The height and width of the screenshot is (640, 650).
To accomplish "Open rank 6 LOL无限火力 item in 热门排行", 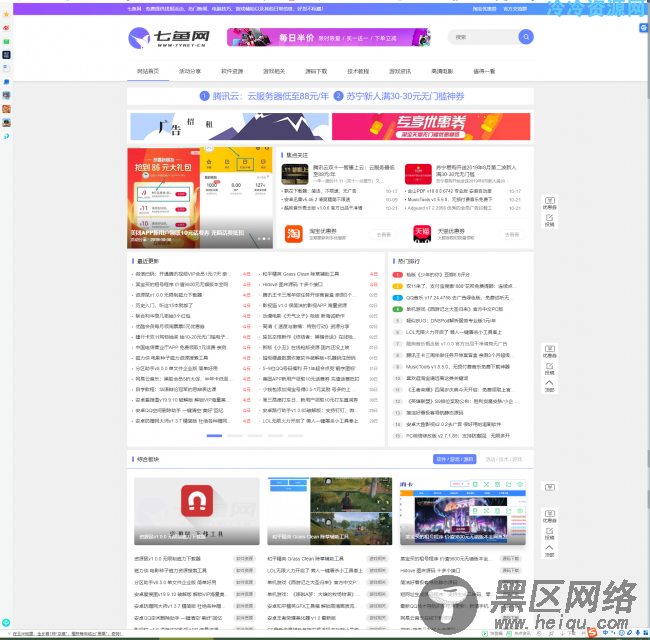I will coord(454,332).
